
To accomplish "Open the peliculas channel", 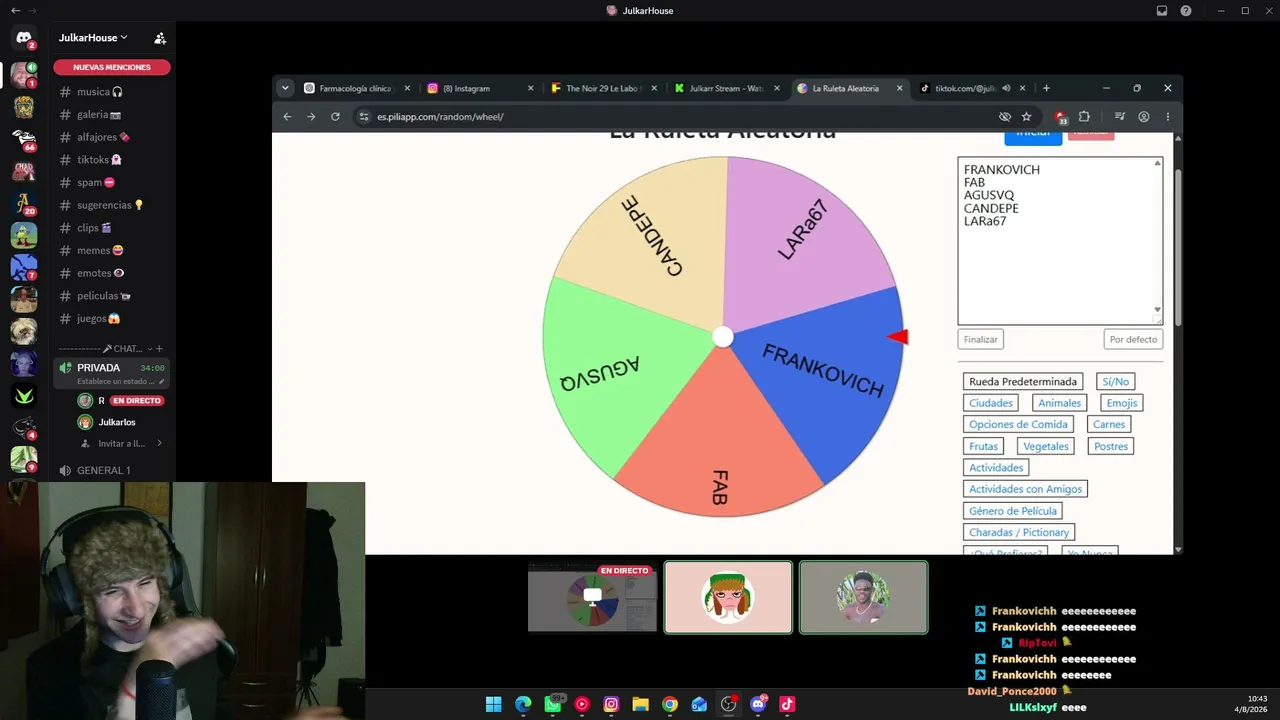I will (112, 296).
